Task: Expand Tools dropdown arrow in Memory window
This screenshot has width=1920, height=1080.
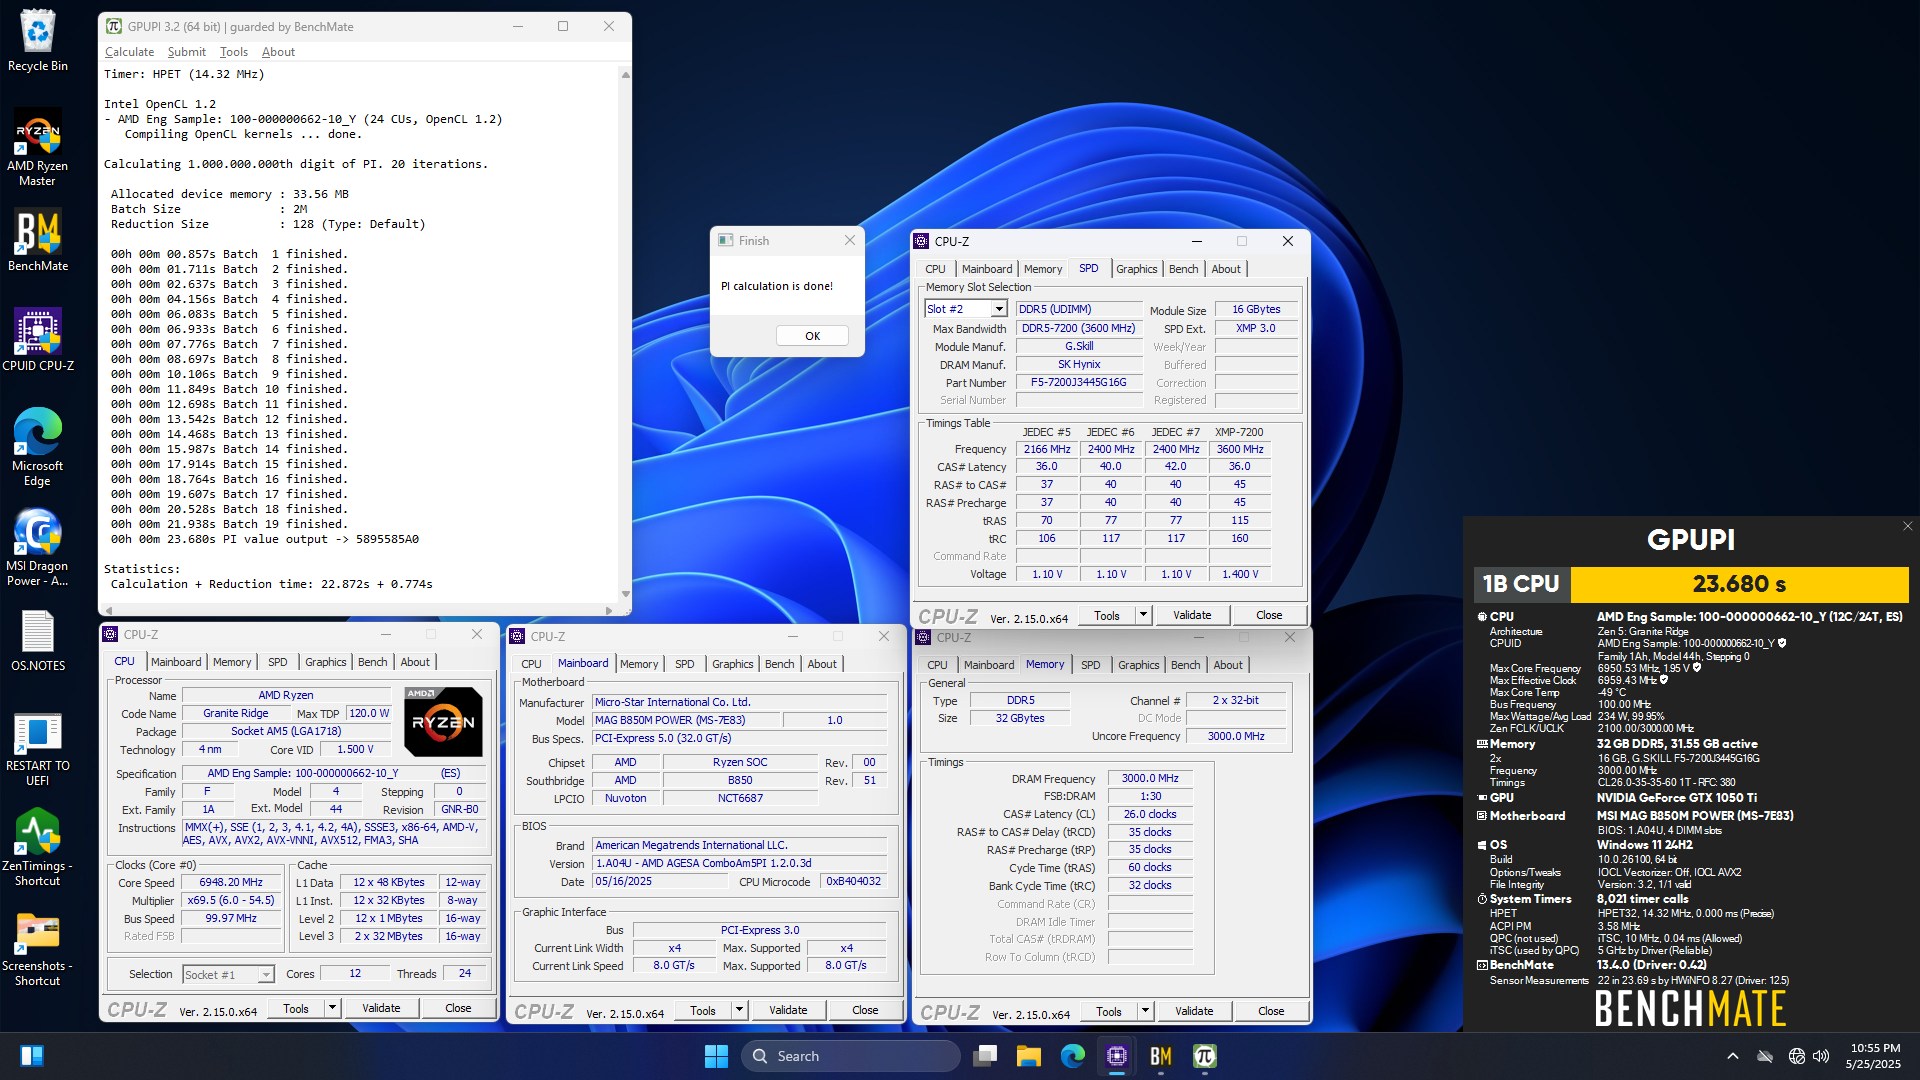Action: [x=1145, y=1011]
